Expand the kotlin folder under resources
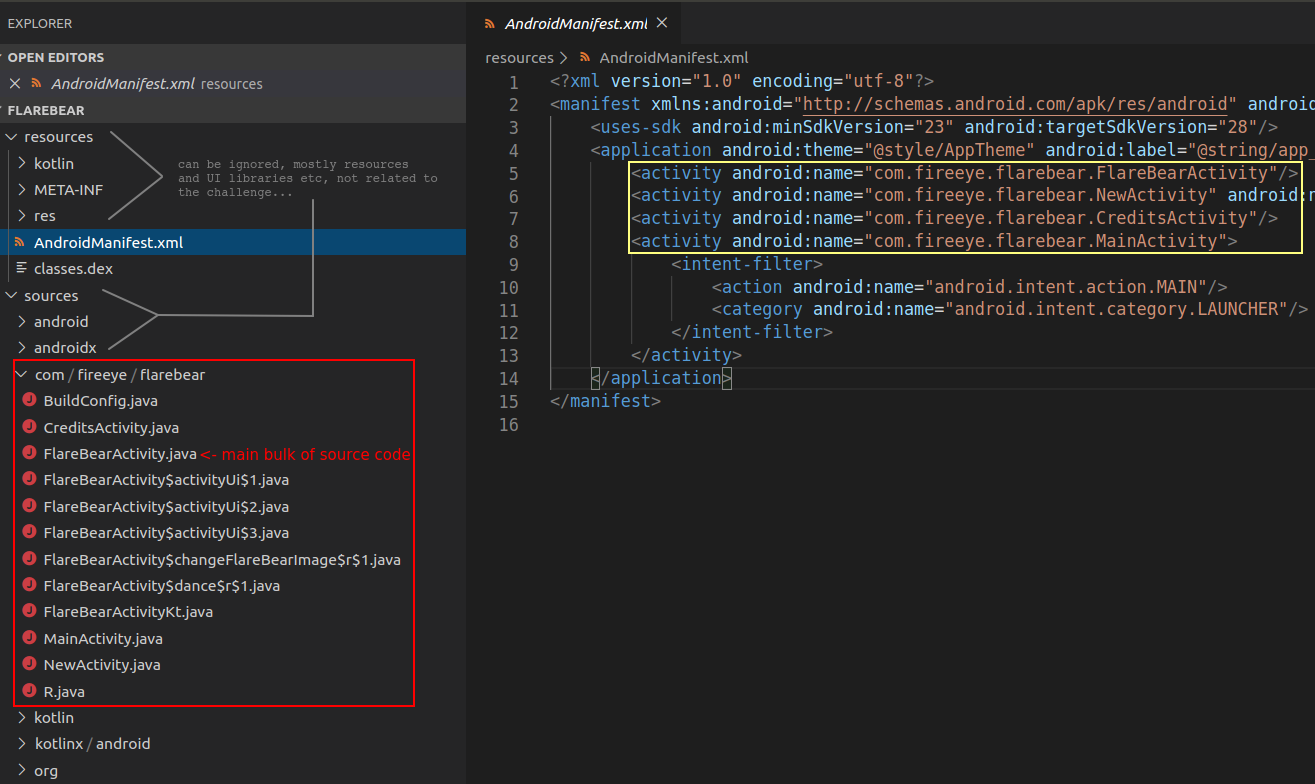 23,163
